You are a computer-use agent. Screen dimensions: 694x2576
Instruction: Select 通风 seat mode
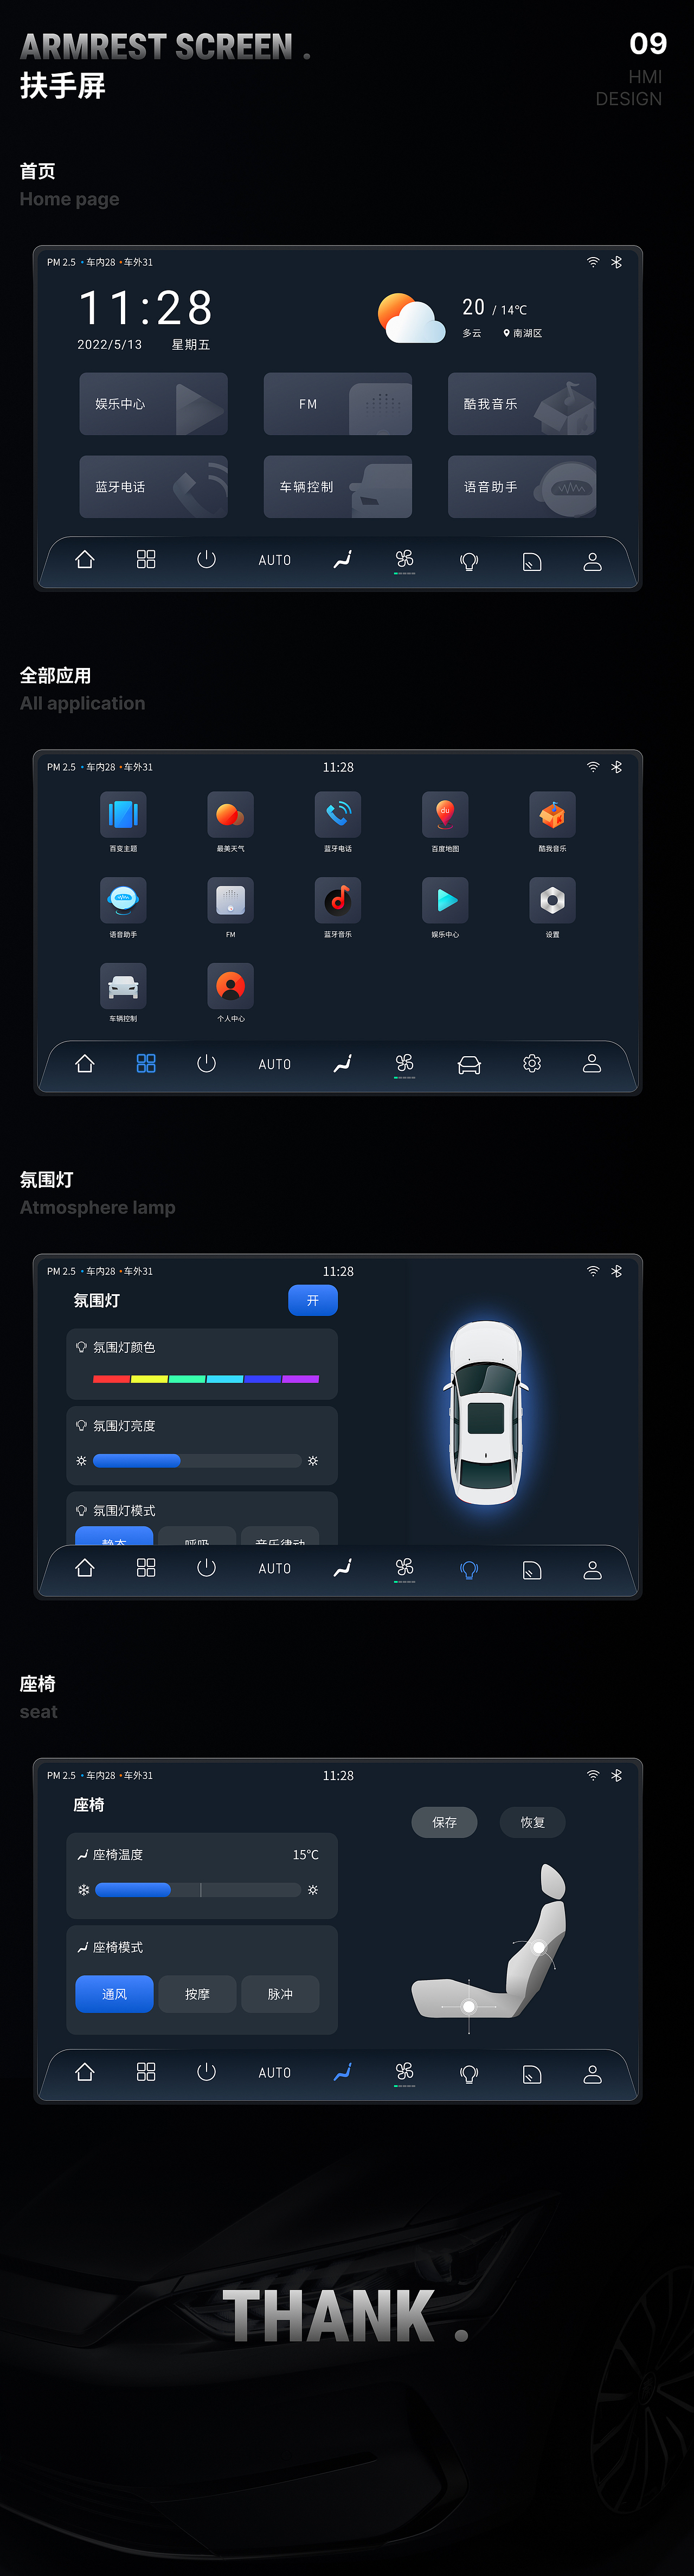coord(114,1994)
